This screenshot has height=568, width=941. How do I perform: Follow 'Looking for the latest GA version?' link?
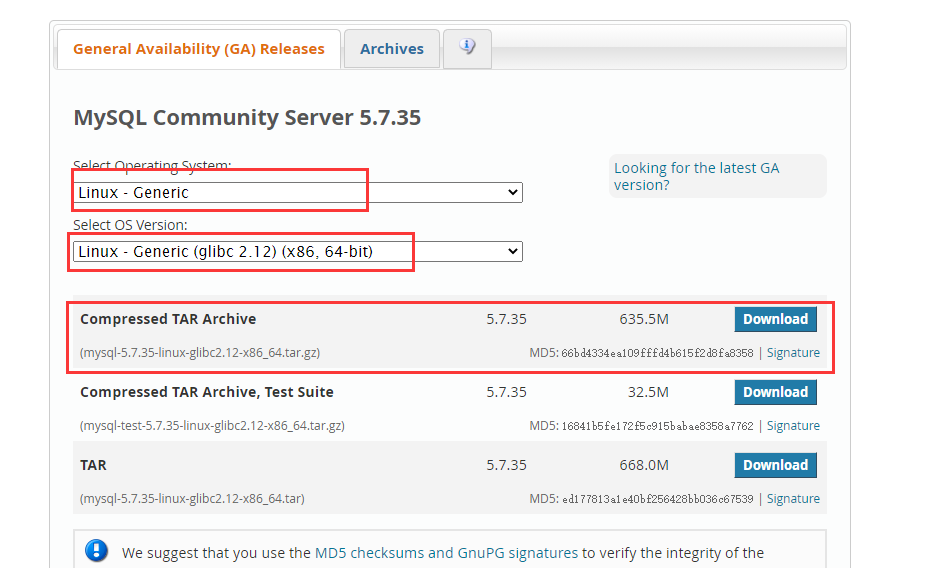tap(696, 177)
